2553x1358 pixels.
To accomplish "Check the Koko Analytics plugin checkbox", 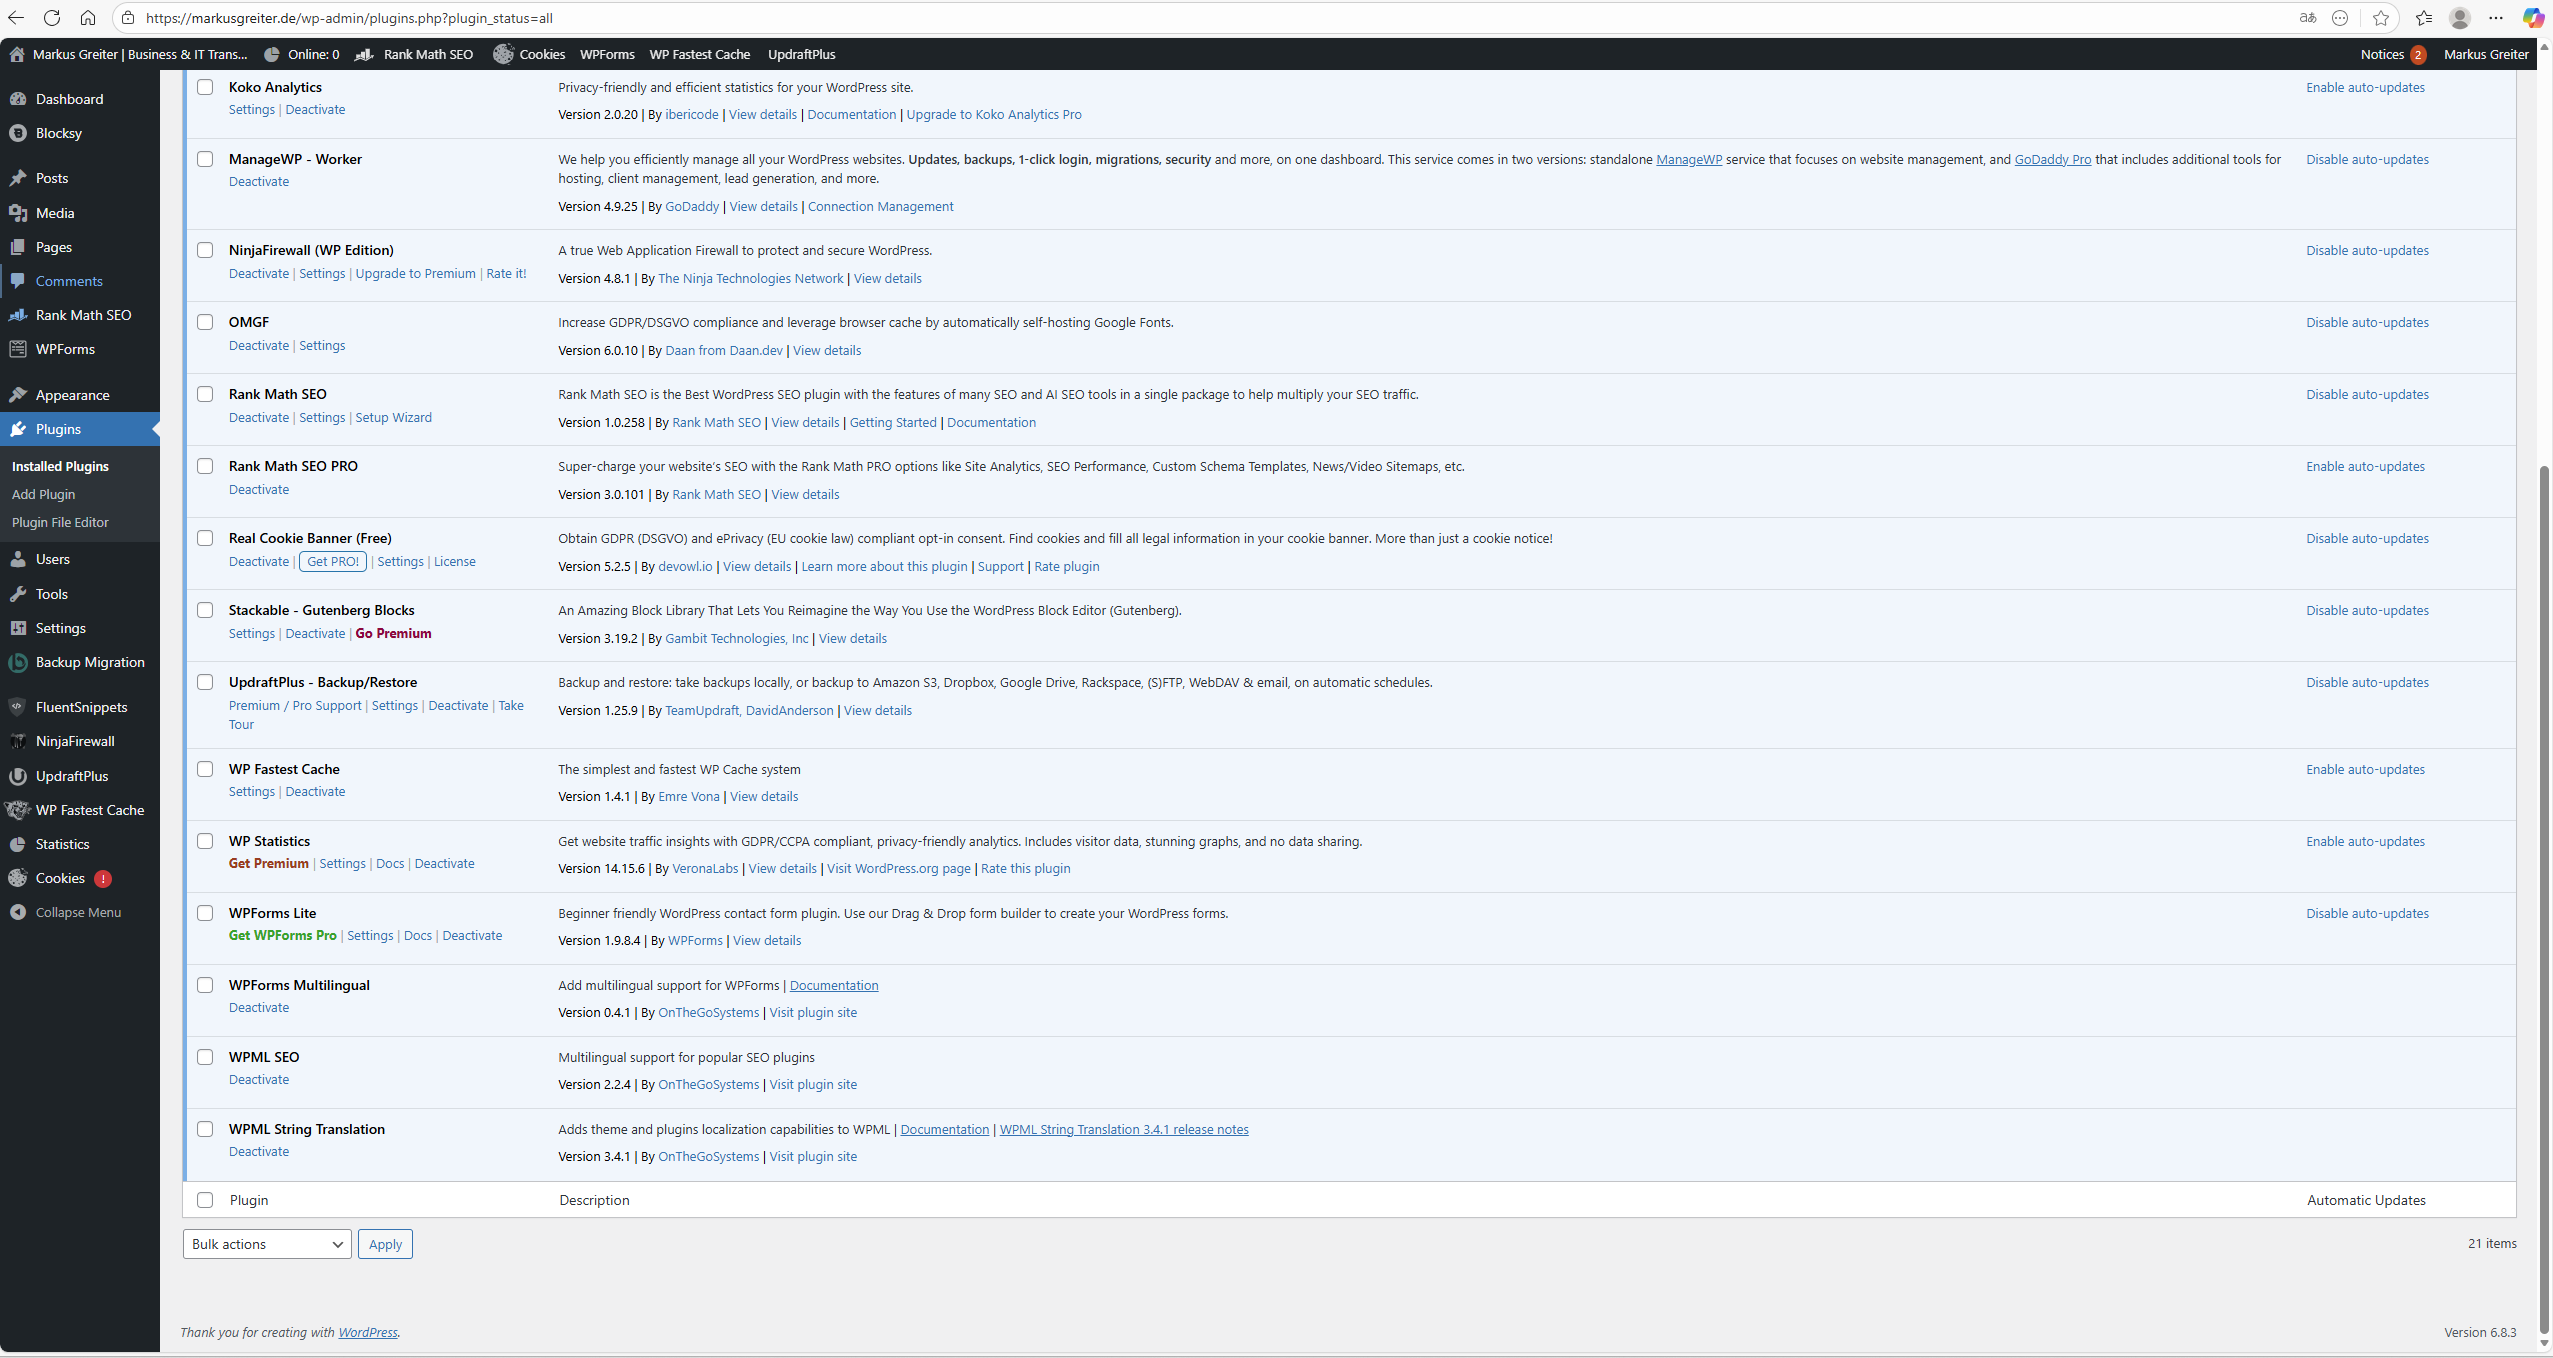I will (205, 87).
